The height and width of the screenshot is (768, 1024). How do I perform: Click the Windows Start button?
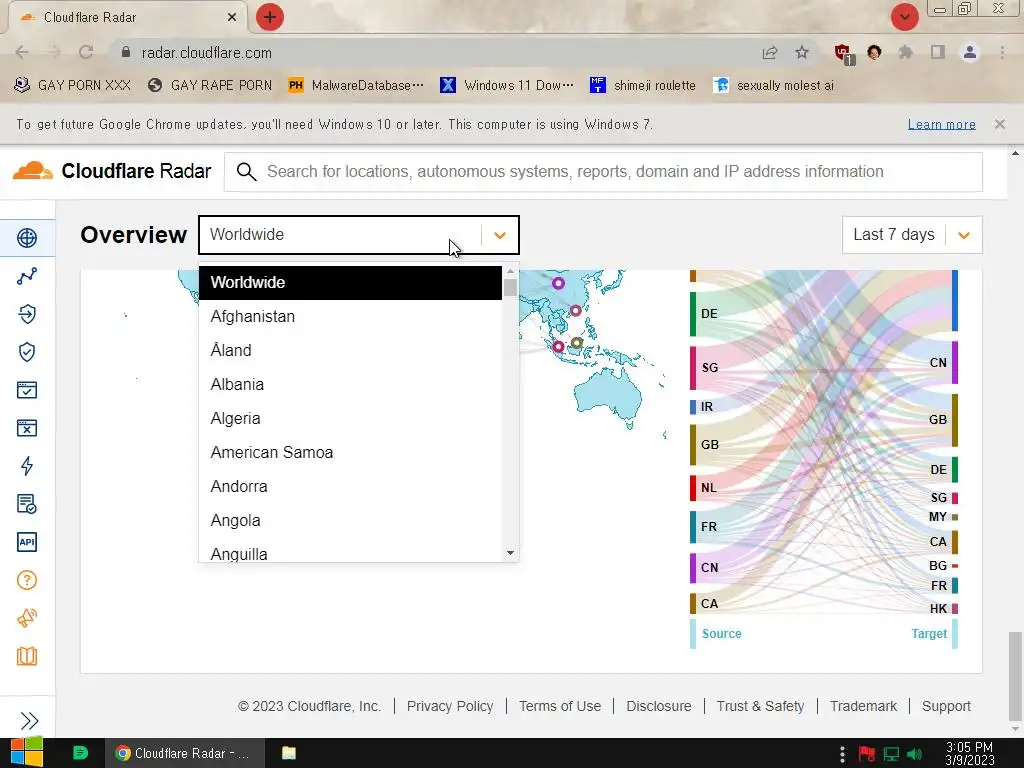tap(27, 752)
